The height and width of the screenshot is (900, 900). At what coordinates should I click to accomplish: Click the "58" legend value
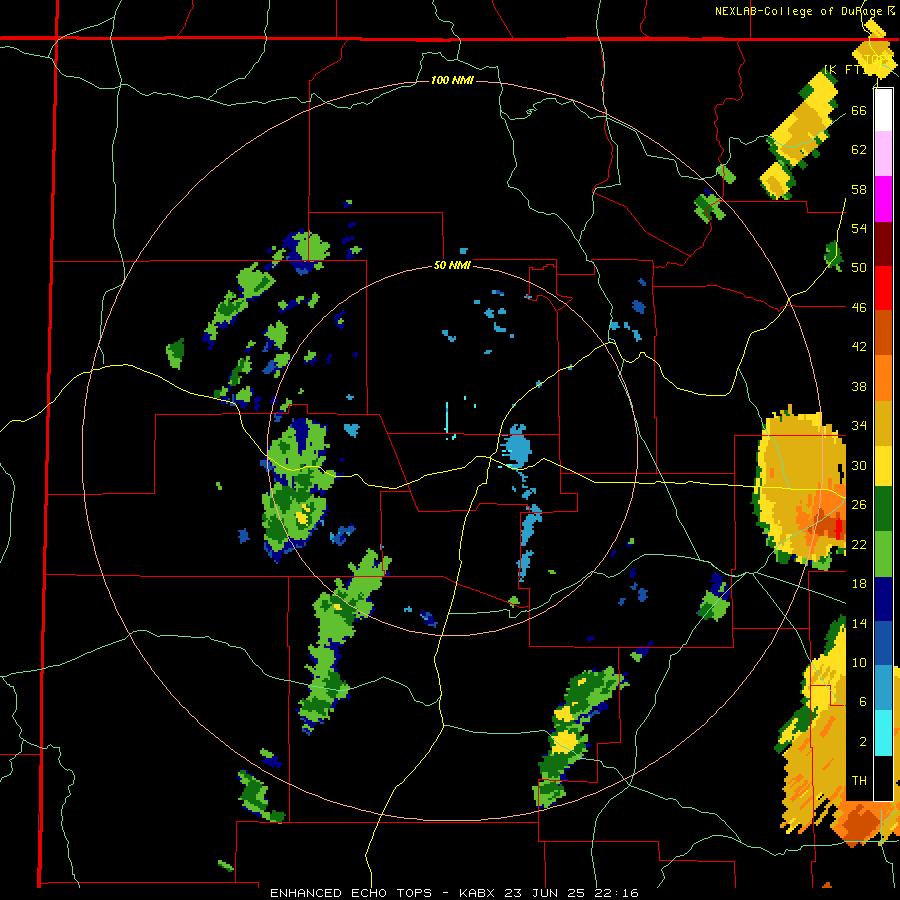click(859, 189)
